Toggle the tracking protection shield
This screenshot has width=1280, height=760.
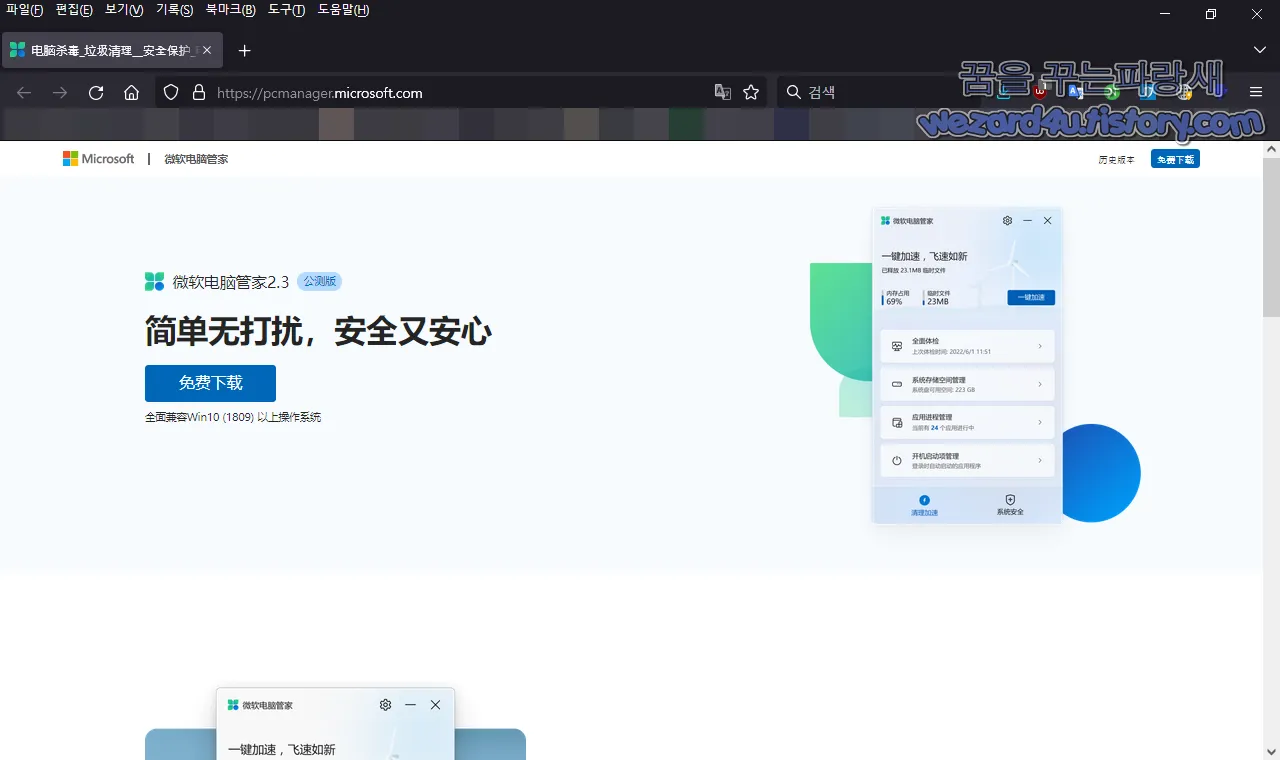coord(171,91)
